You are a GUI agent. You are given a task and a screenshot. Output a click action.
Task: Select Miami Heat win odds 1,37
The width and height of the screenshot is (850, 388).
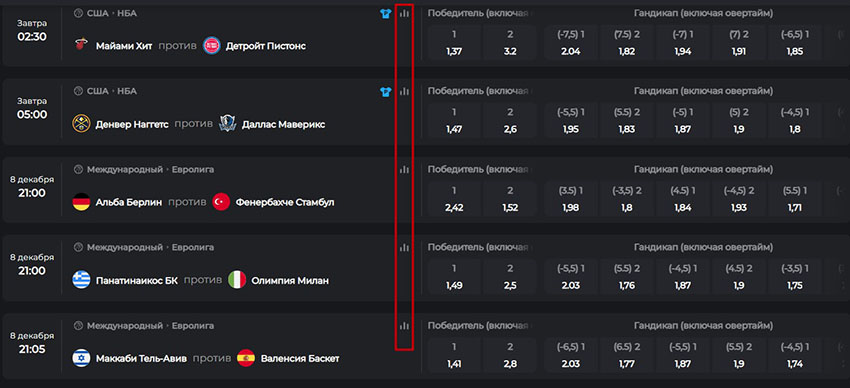click(x=454, y=44)
